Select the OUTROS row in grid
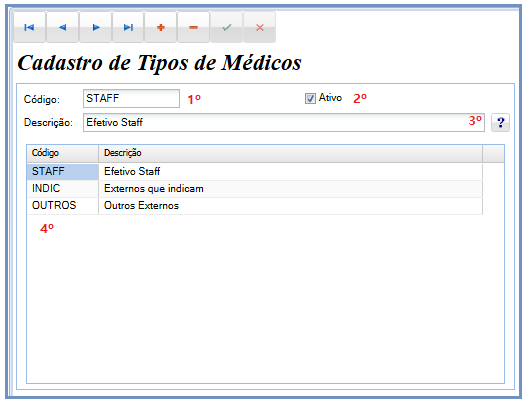The width and height of the screenshot is (526, 404). coord(255,206)
